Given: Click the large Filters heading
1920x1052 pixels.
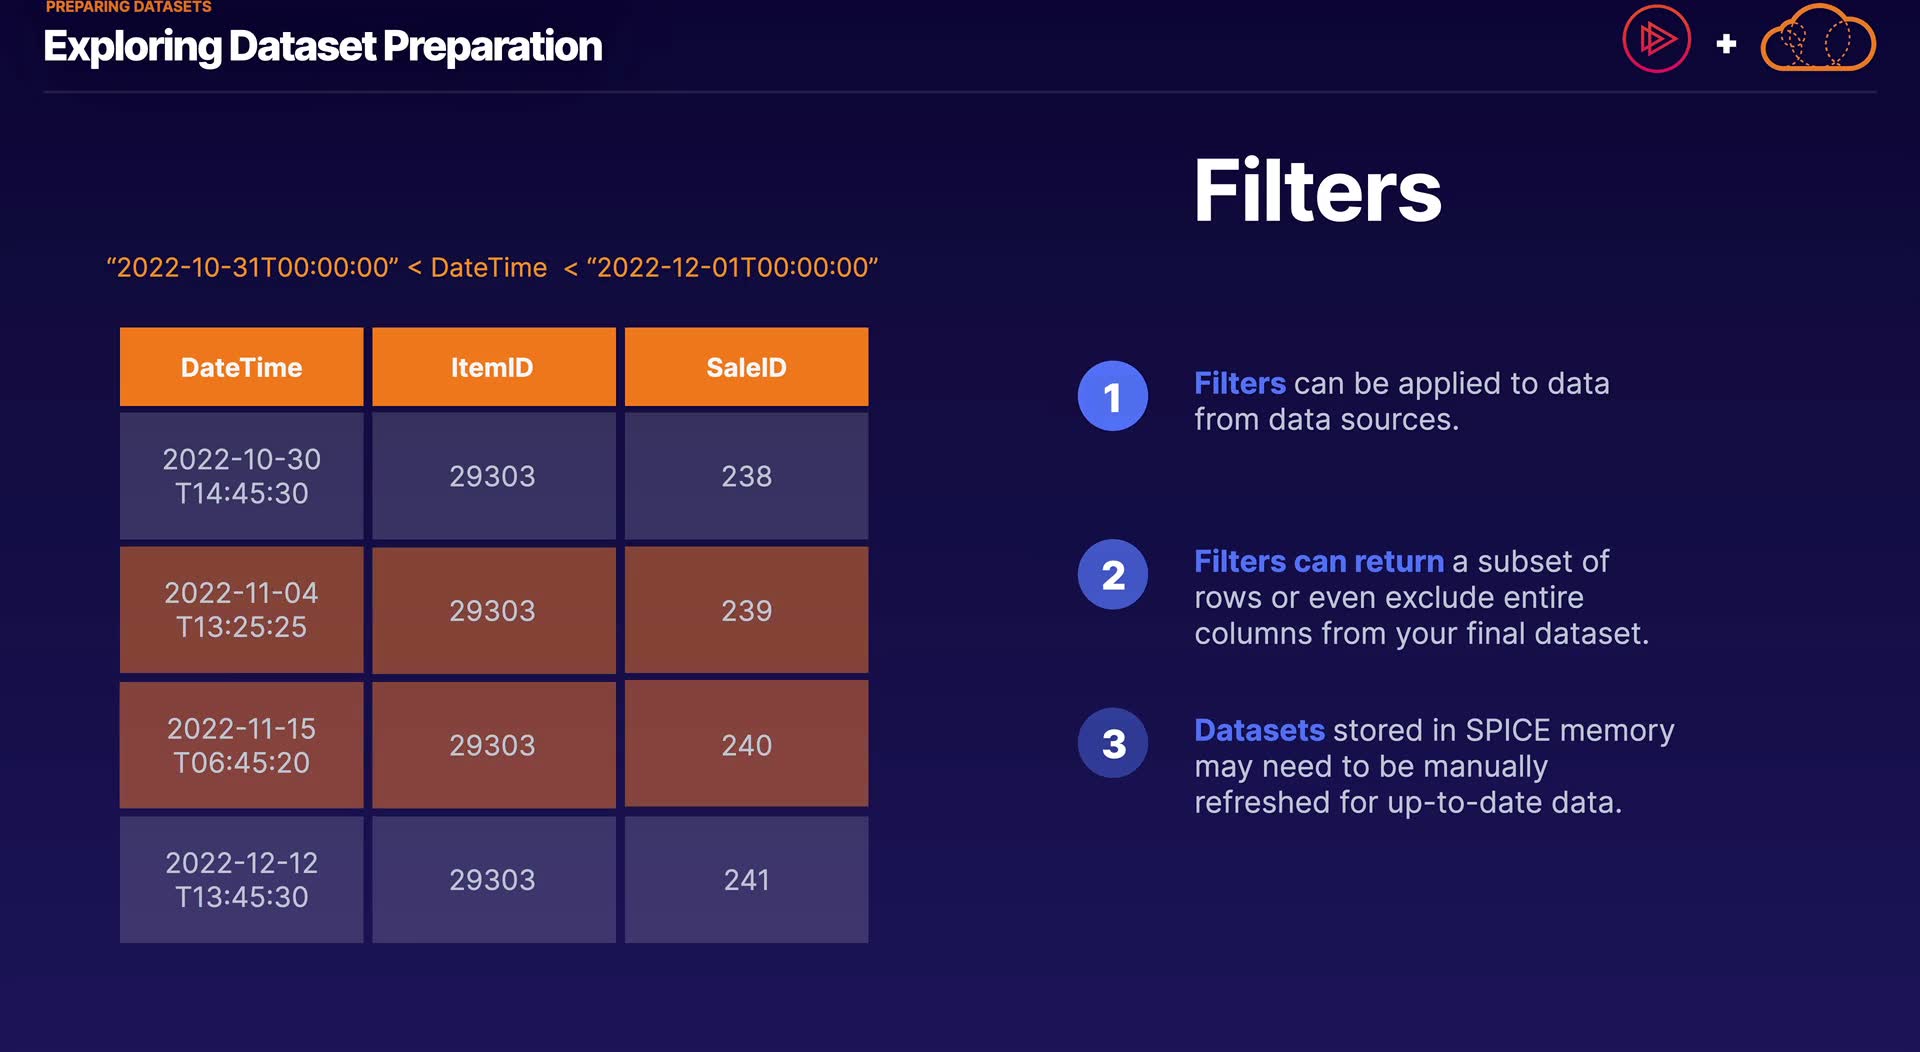Looking at the screenshot, I should 1317,190.
